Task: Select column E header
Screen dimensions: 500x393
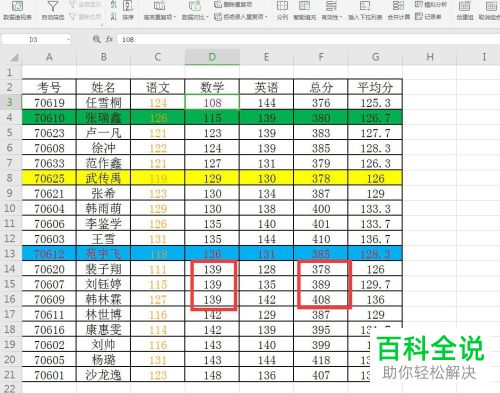Action: 266,57
